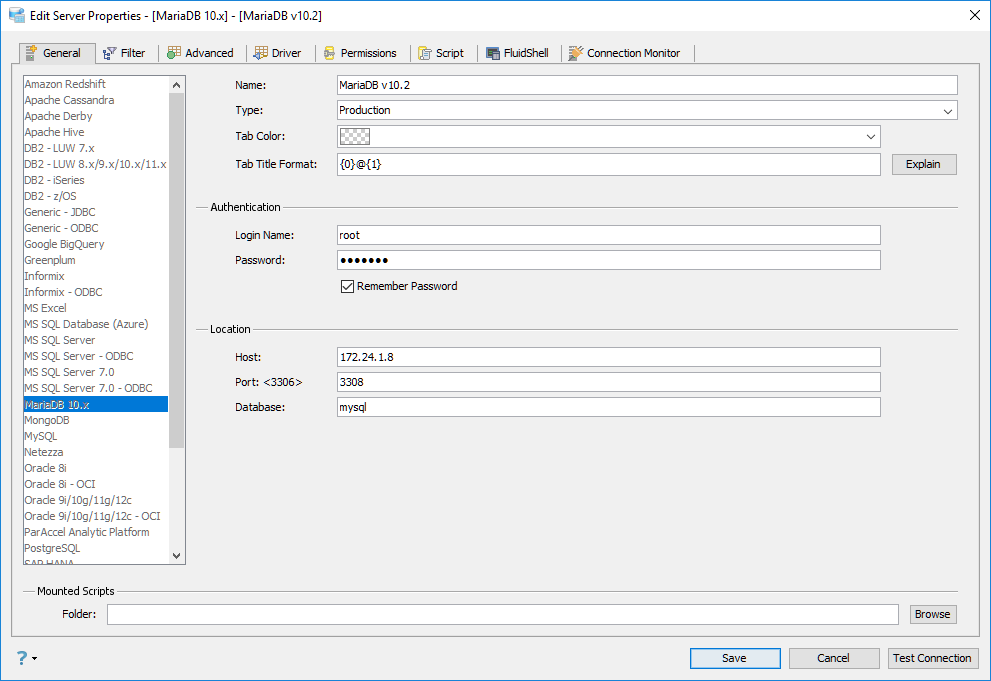This screenshot has height=681, width=991.
Task: Select Greenplum in server list
Action: [x=96, y=260]
